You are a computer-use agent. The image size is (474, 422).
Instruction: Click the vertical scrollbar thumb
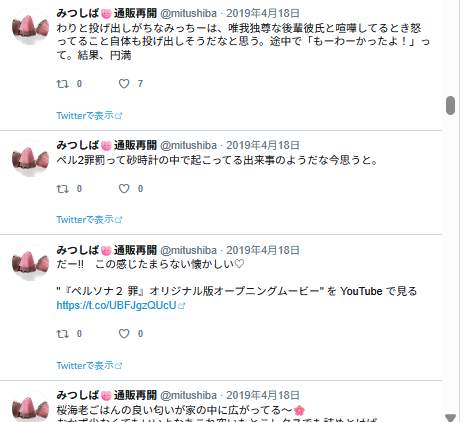(450, 105)
